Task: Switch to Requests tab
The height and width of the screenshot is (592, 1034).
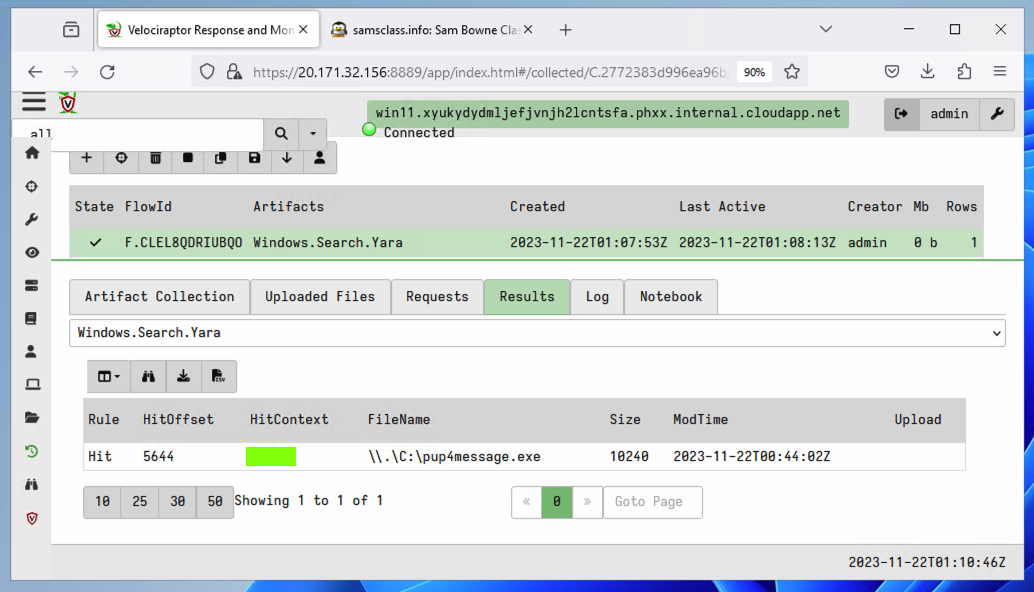Action: click(x=437, y=297)
